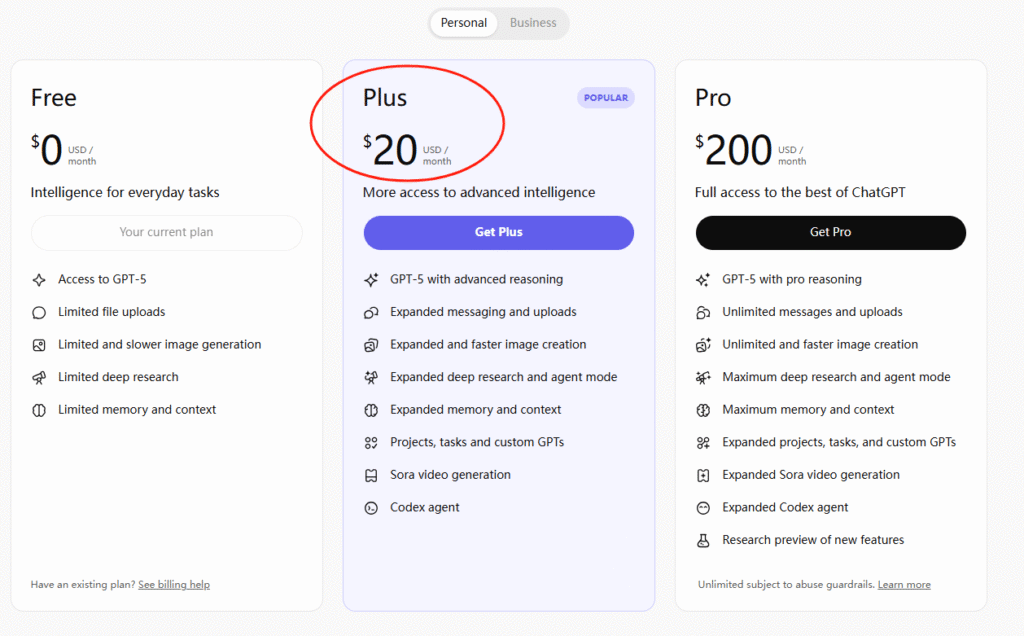Click the telescope icon beside Limited deep research
The height and width of the screenshot is (636, 1024).
[x=39, y=378]
